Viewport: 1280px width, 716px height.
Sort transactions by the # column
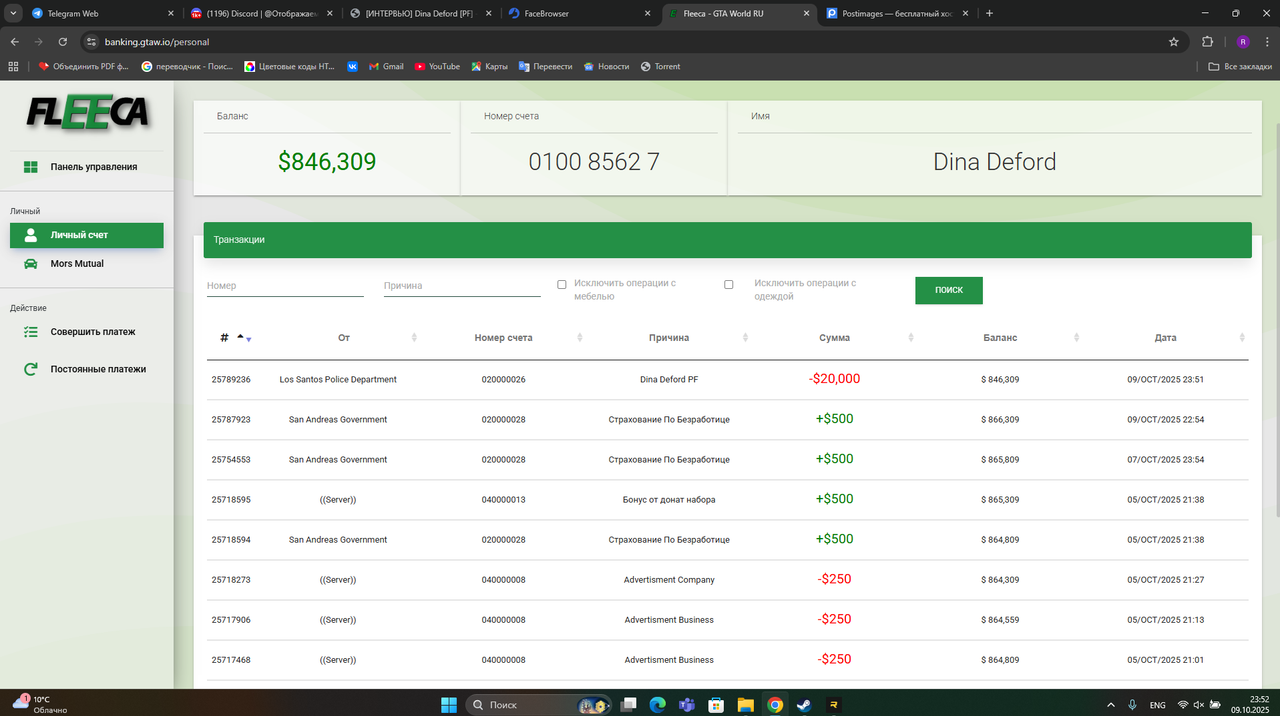235,338
